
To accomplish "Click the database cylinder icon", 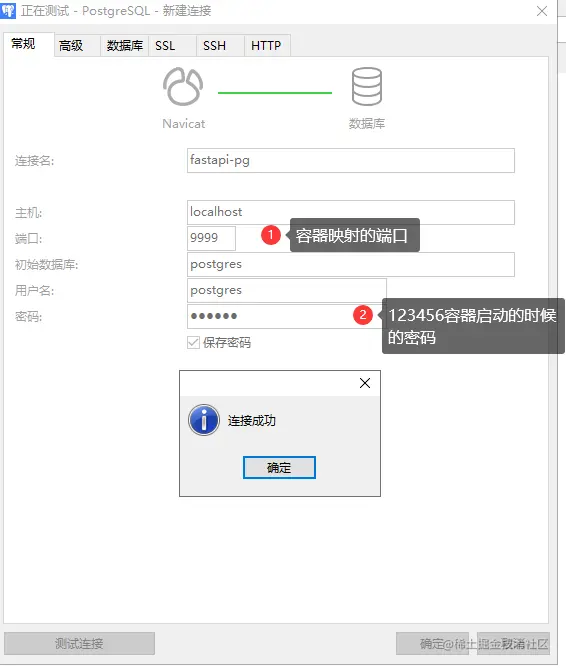I will pyautogui.click(x=367, y=86).
